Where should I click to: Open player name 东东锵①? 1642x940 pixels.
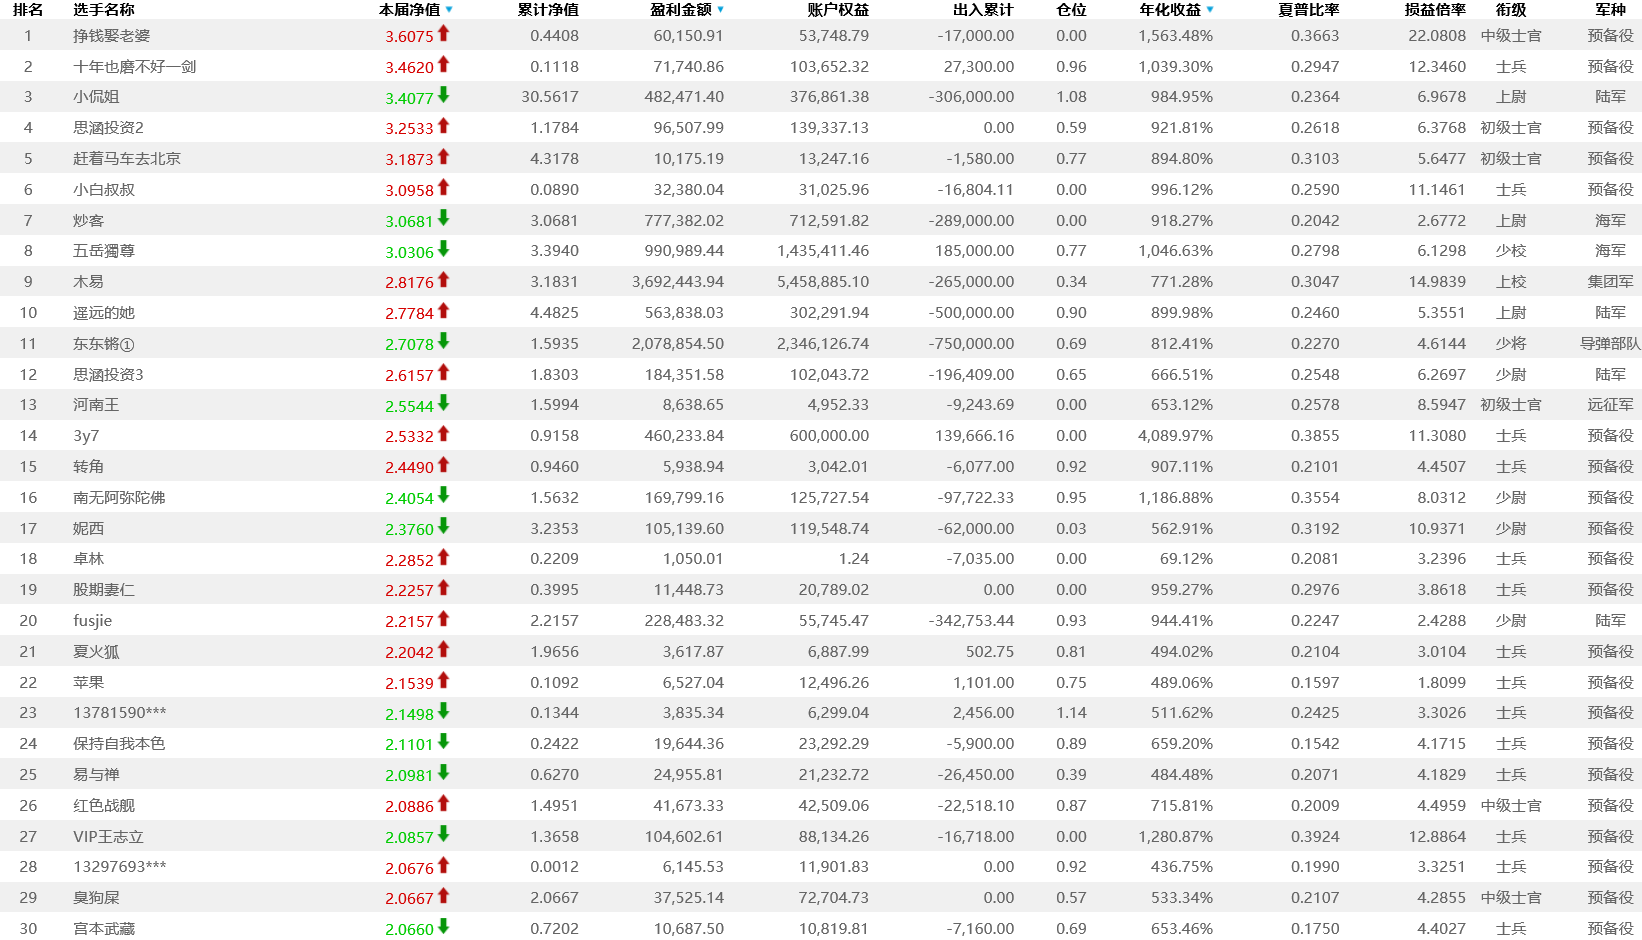point(104,344)
